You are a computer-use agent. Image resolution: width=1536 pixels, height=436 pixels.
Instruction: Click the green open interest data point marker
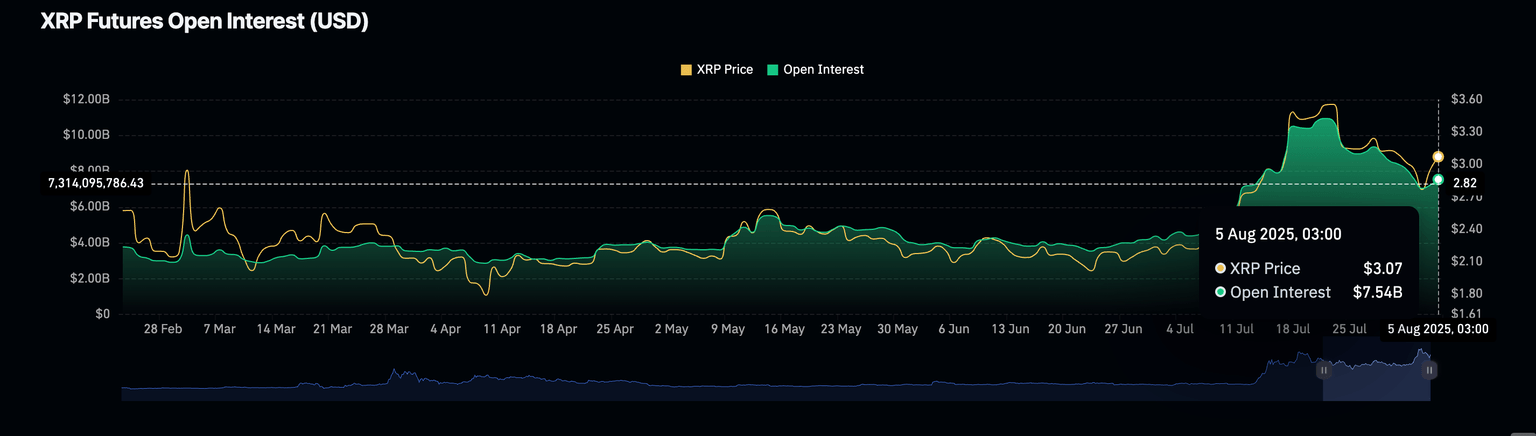pyautogui.click(x=1438, y=180)
